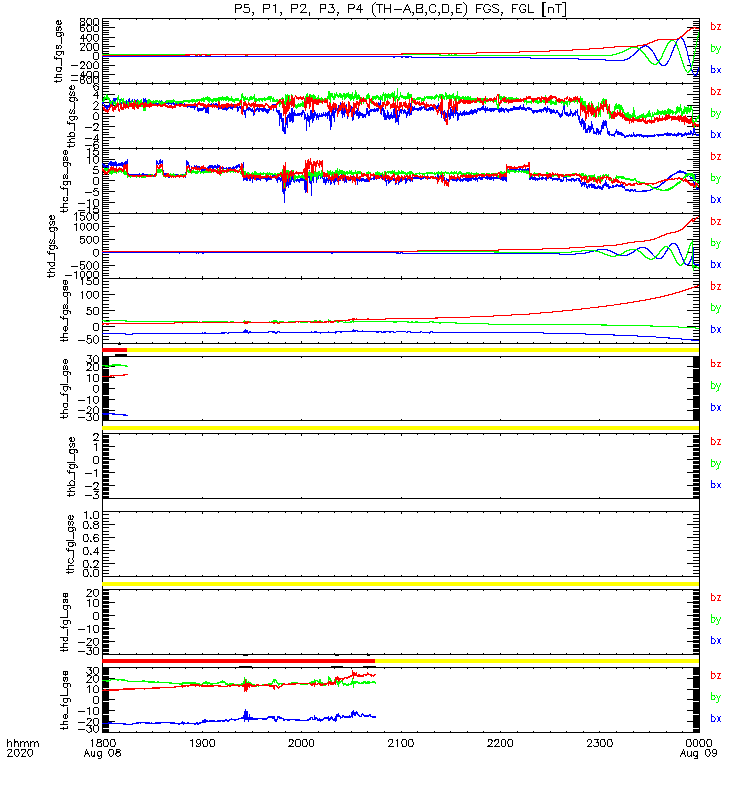The height and width of the screenshot is (800, 750).
Task: Click the 2000 time tick label
Action: pos(302,743)
